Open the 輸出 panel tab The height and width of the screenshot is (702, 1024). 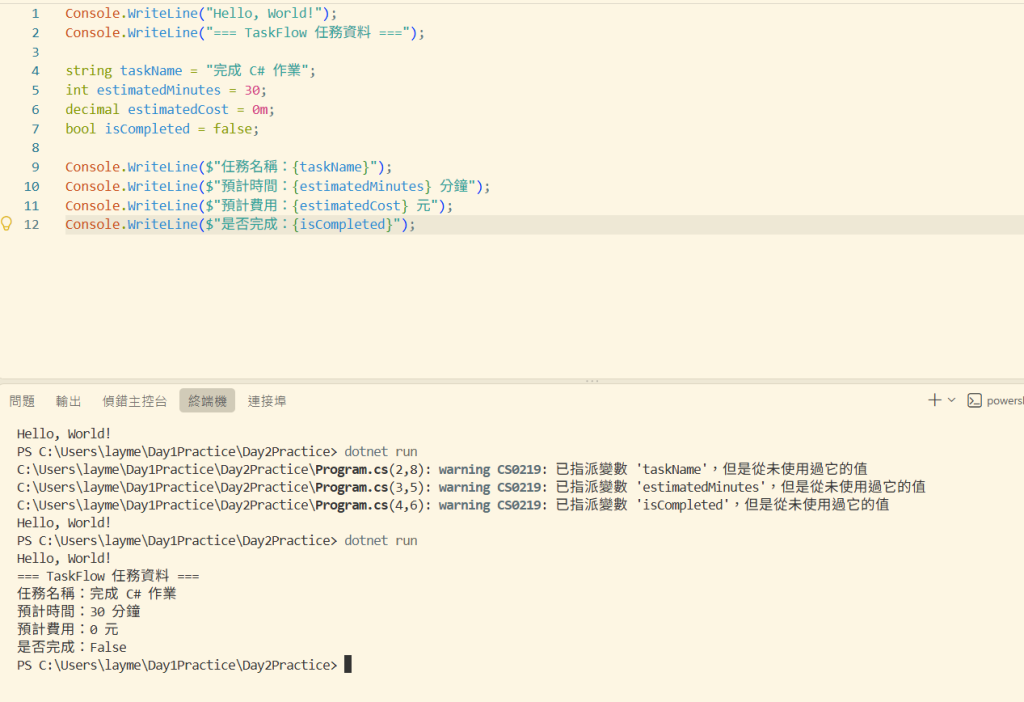pyautogui.click(x=69, y=401)
